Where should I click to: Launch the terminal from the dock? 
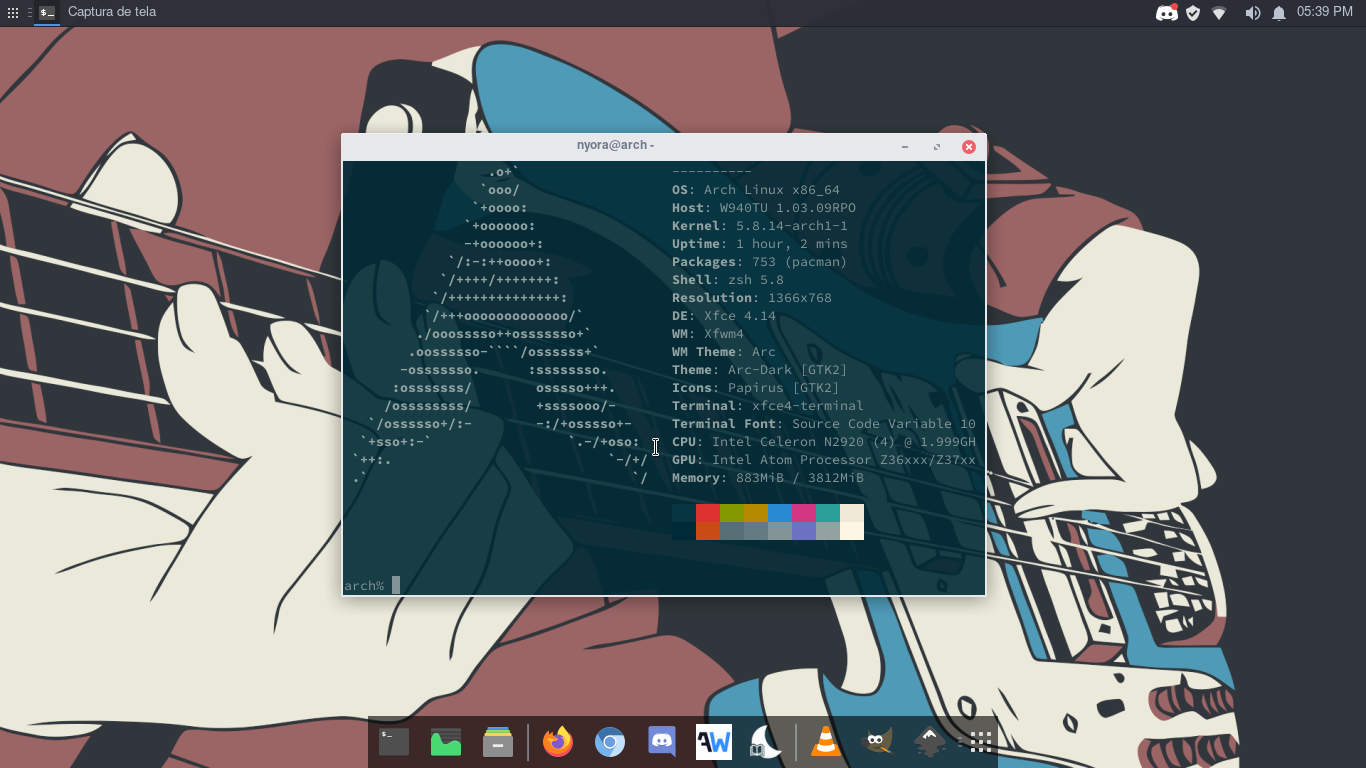(x=394, y=742)
